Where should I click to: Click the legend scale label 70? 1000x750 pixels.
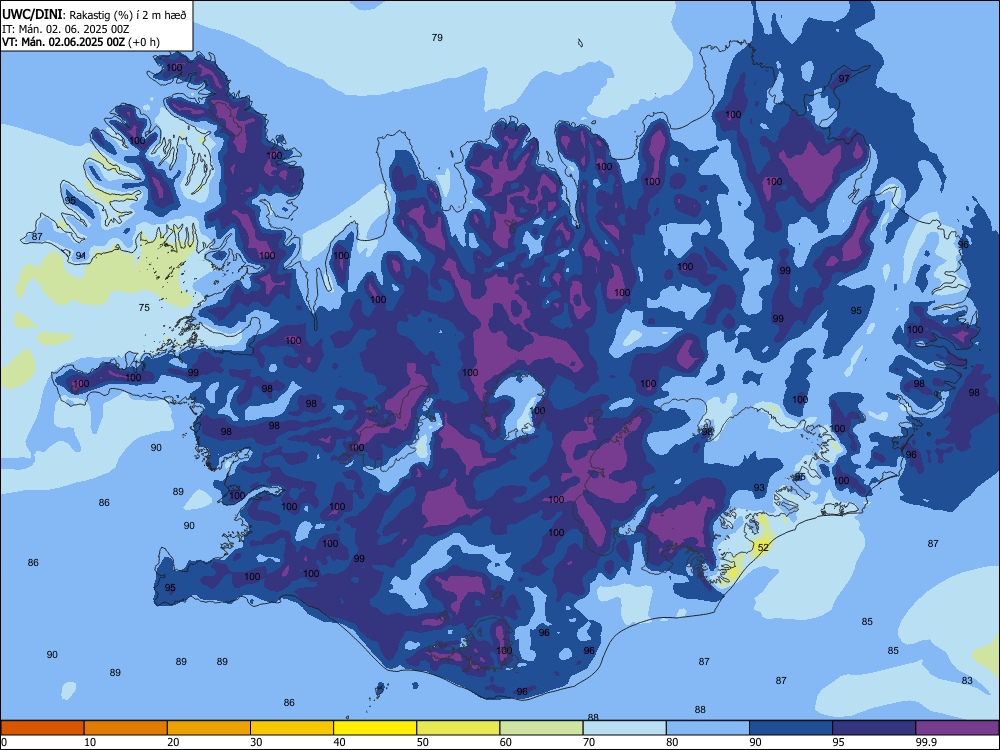point(589,742)
